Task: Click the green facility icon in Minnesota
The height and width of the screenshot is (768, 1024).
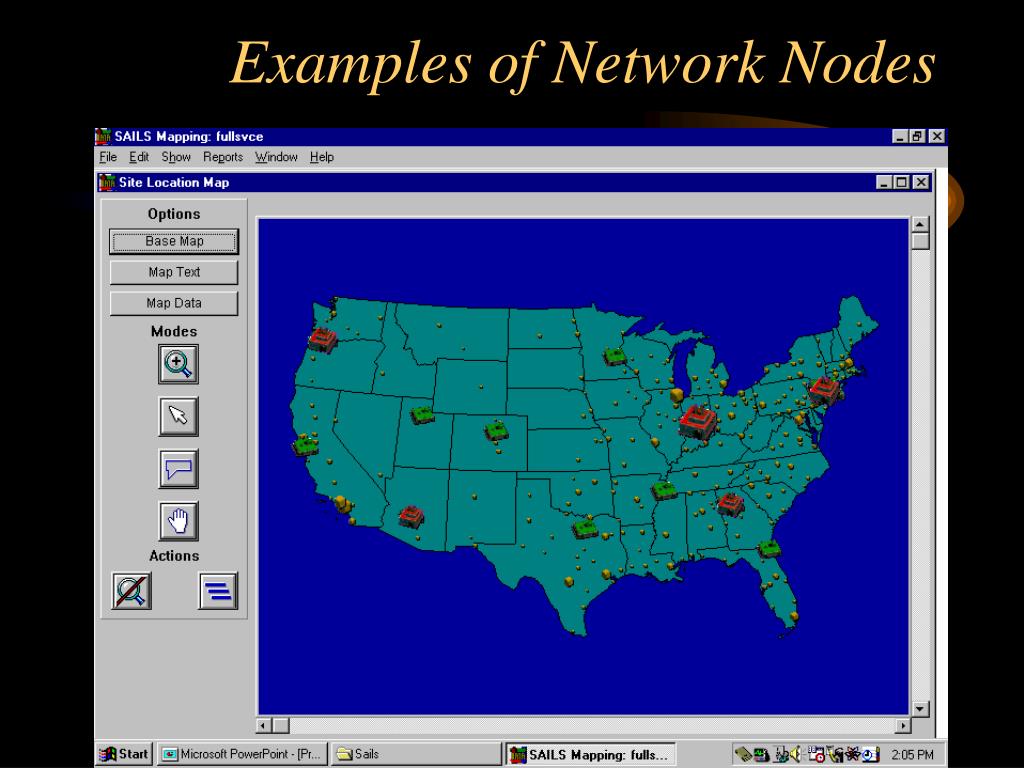Action: point(615,356)
